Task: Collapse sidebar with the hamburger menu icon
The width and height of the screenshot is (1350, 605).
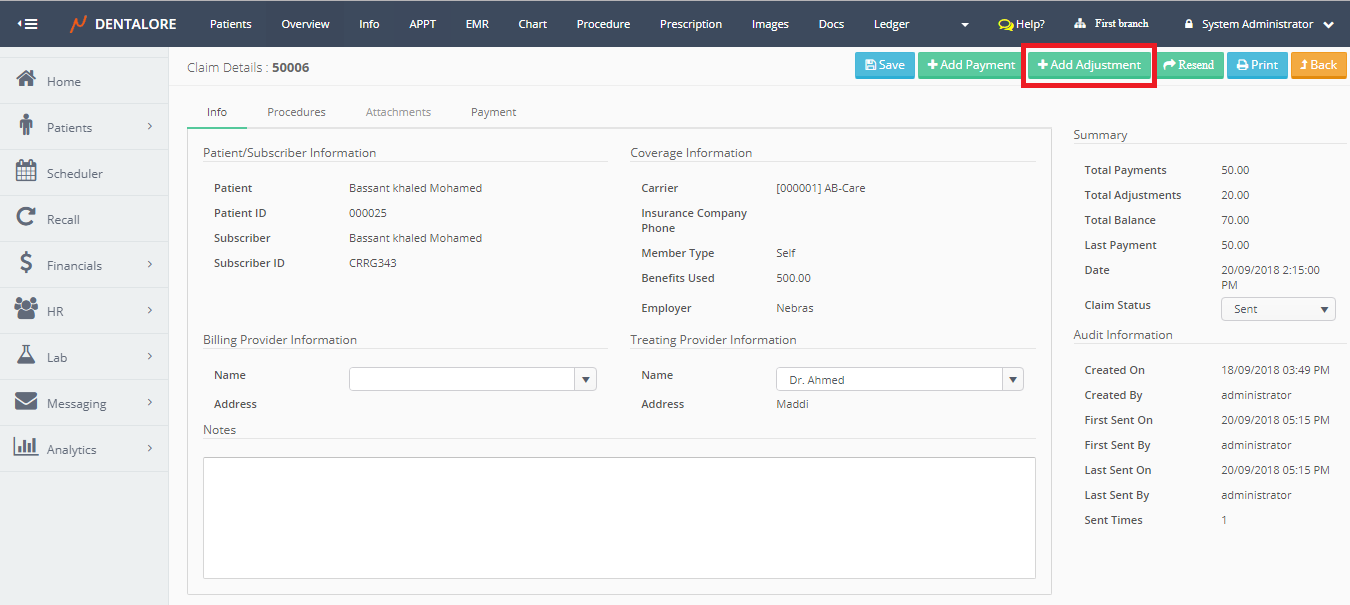Action: (x=28, y=24)
